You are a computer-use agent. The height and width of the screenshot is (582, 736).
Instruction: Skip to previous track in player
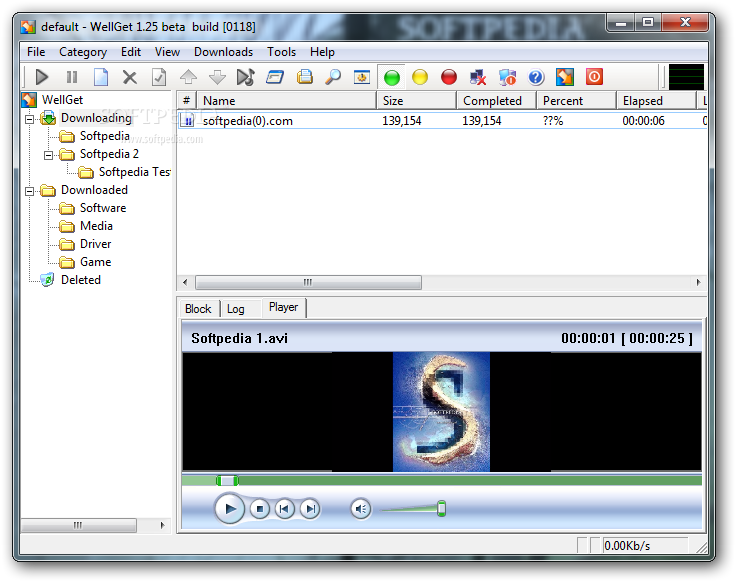[x=284, y=509]
